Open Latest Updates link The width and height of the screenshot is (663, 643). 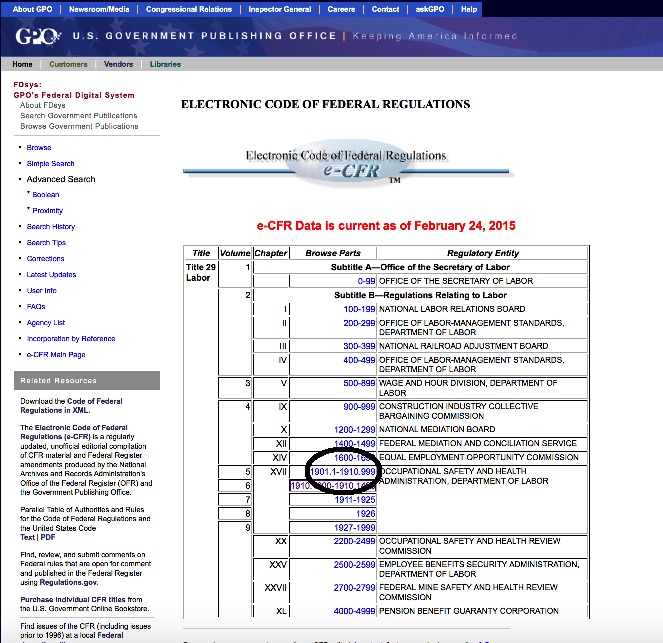click(51, 275)
